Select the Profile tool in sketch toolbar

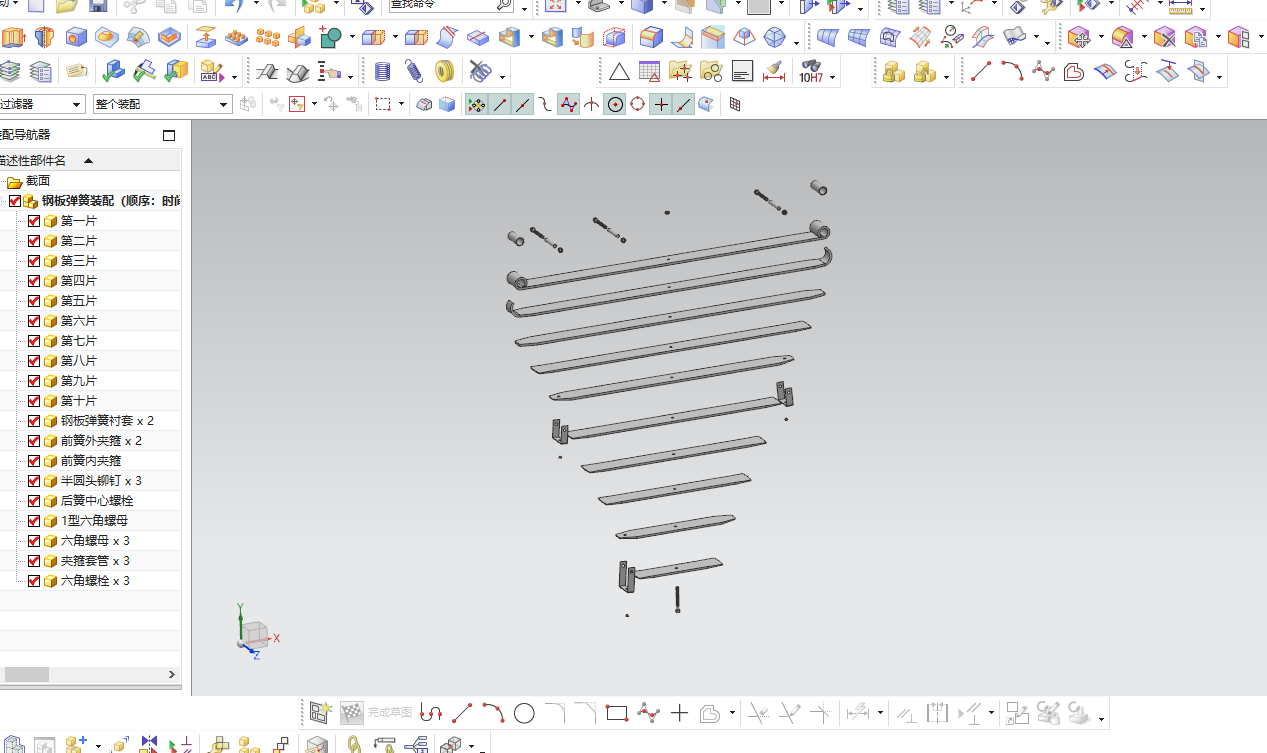pyautogui.click(x=431, y=713)
